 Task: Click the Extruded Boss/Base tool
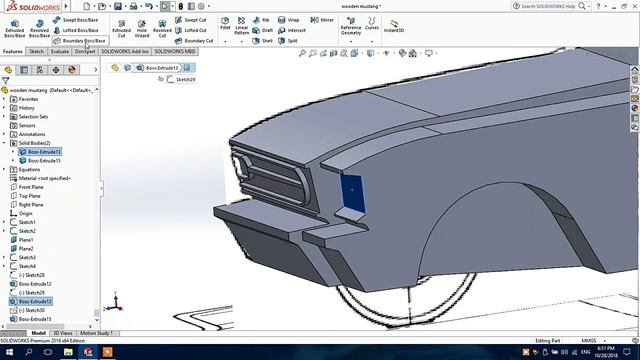[x=15, y=29]
